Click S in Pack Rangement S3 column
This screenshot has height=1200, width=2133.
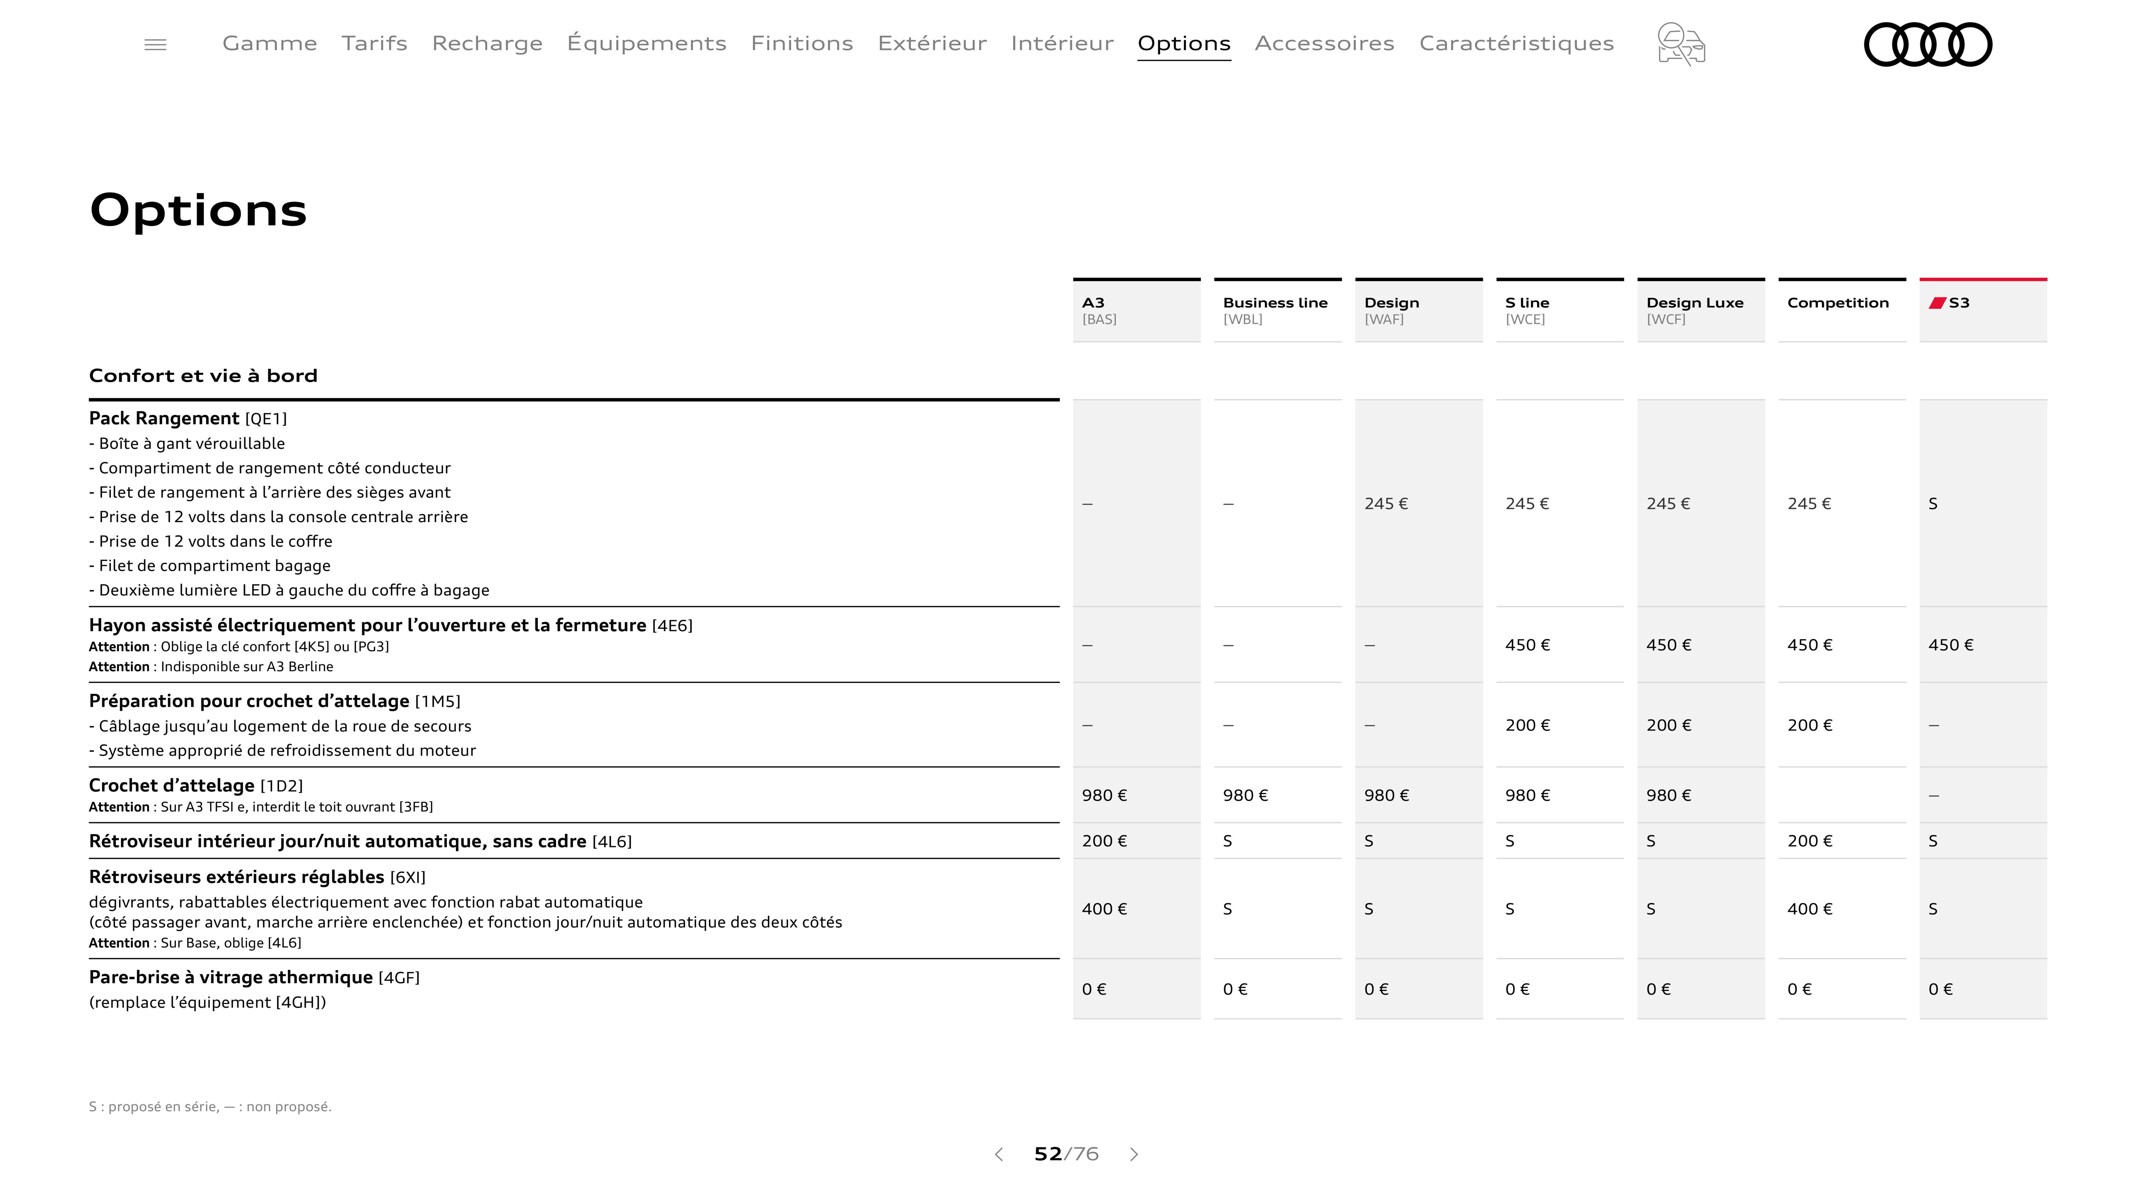pyautogui.click(x=1933, y=504)
